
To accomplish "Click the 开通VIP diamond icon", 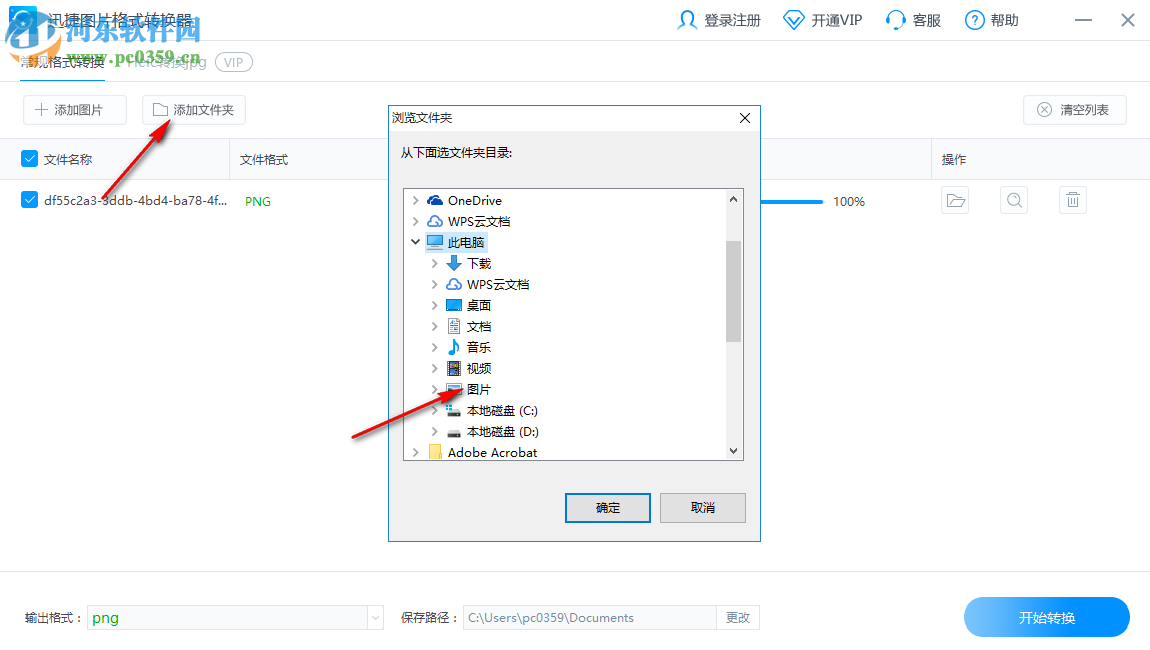I will [x=793, y=19].
